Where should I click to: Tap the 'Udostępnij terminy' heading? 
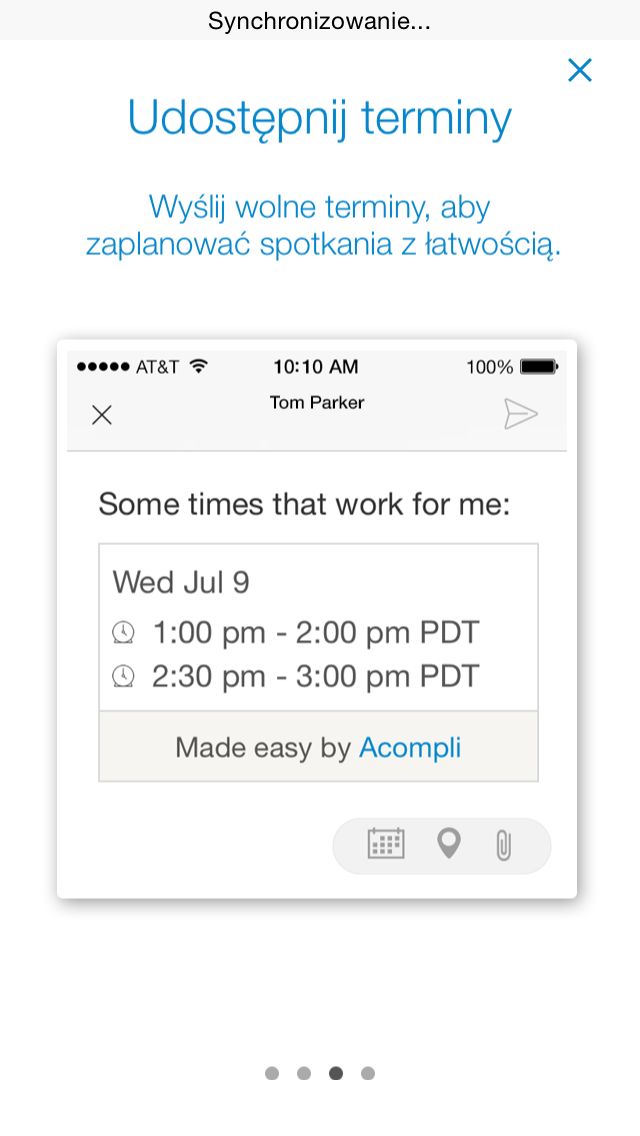tap(320, 119)
